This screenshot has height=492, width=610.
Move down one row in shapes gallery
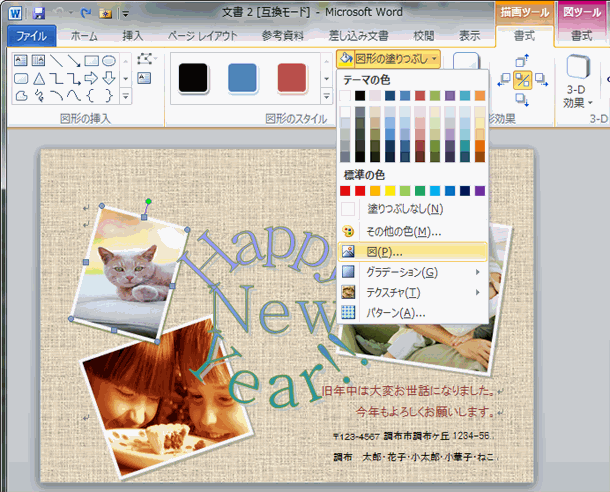click(126, 79)
